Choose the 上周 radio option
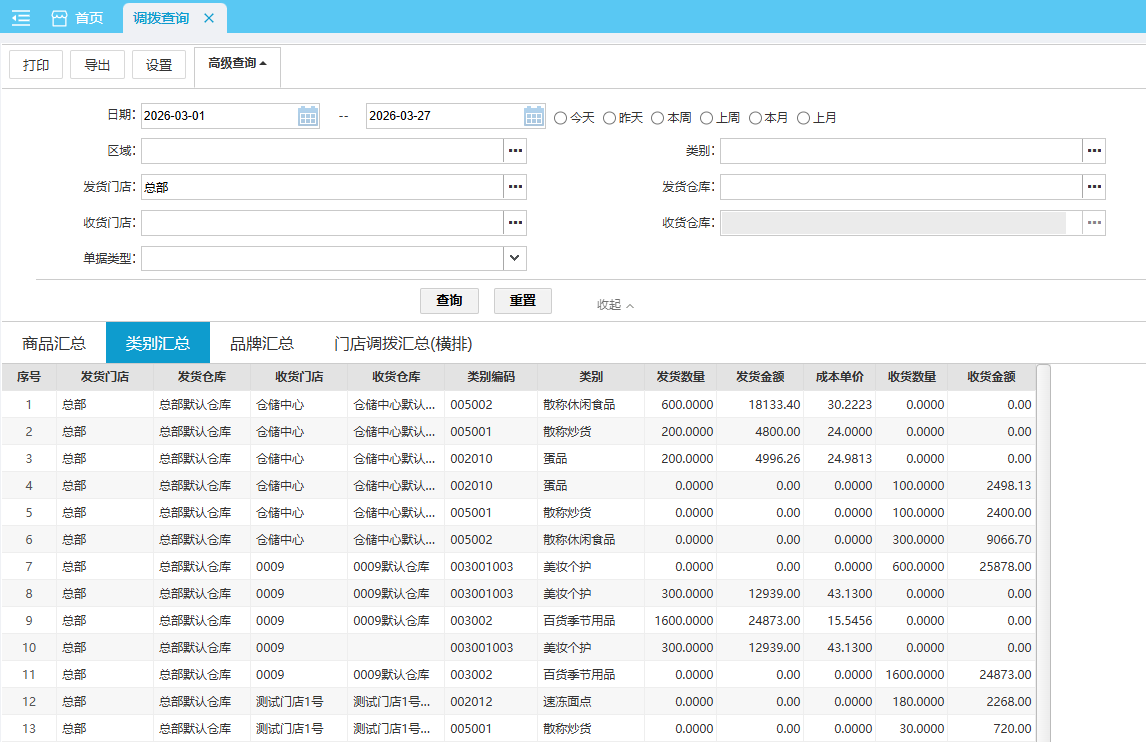The height and width of the screenshot is (742, 1146). (707, 118)
